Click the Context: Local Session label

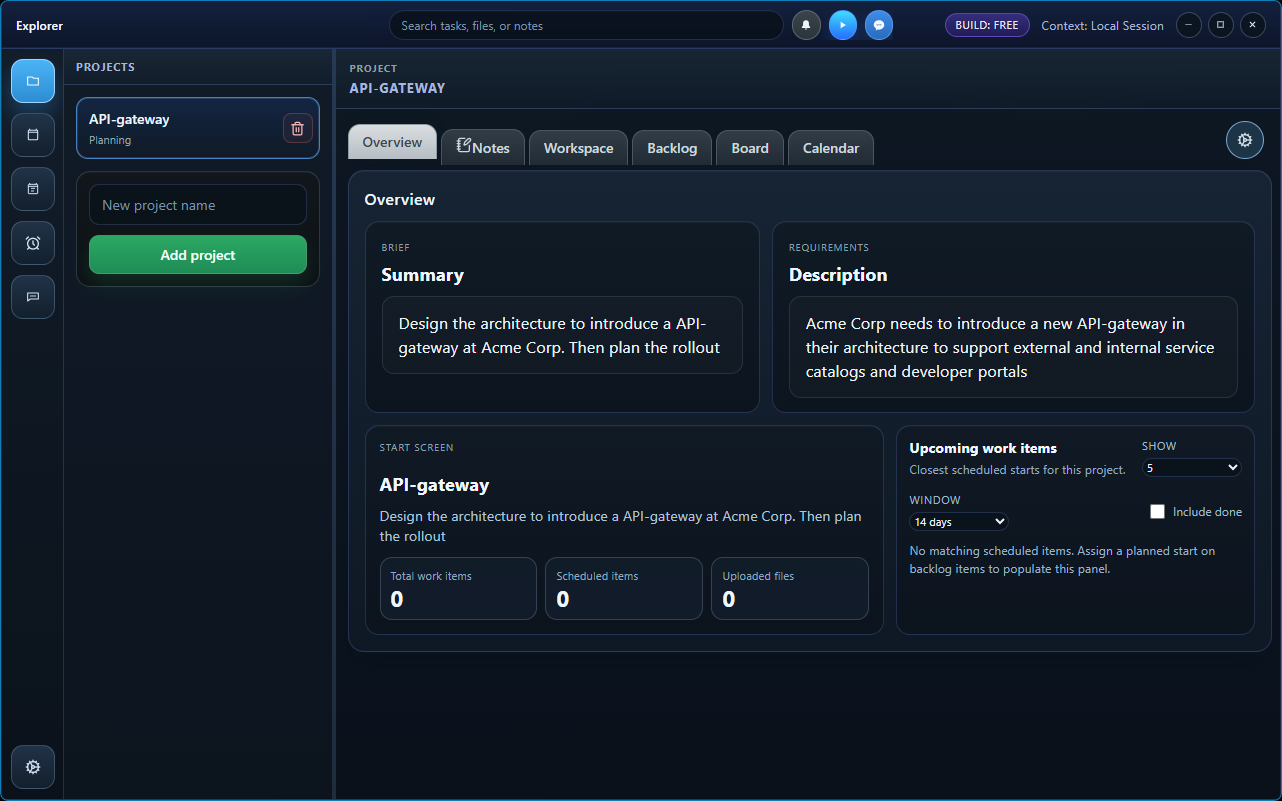1102,26
